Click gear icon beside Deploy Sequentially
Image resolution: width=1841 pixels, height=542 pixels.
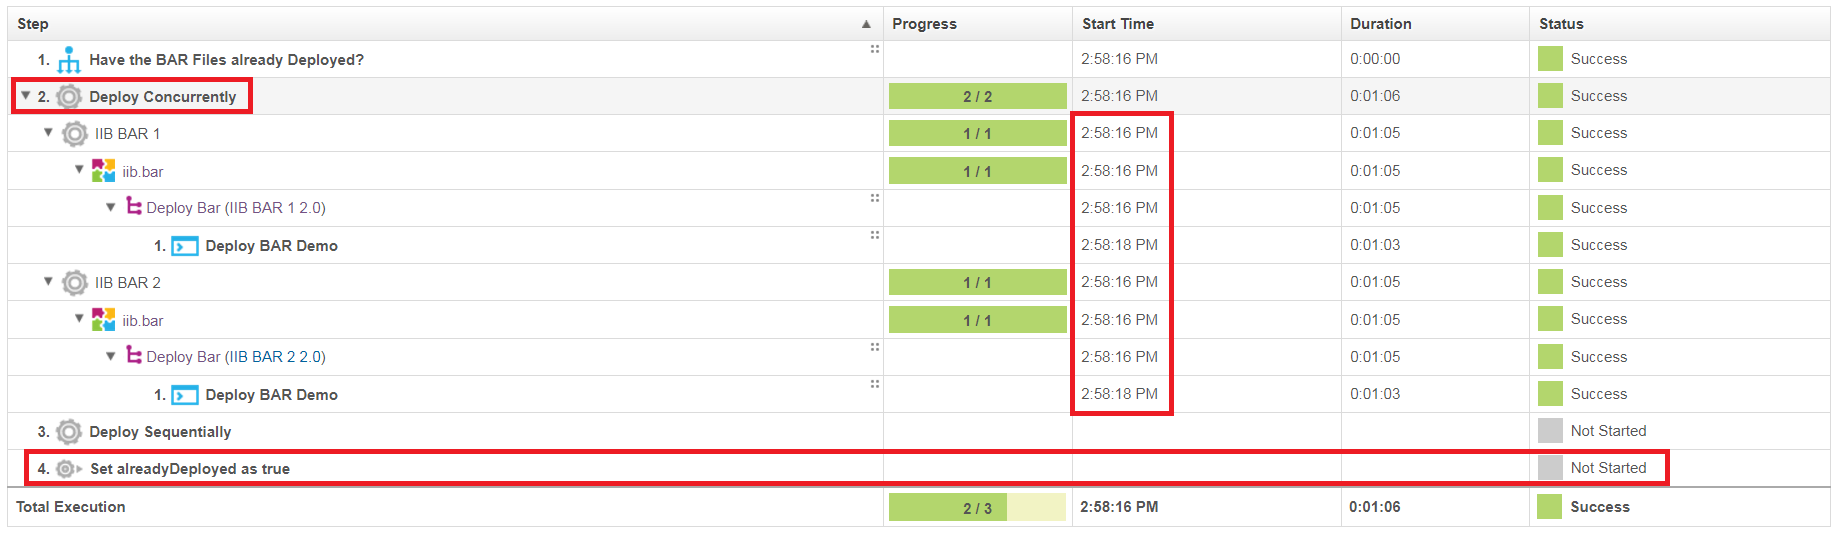69,432
